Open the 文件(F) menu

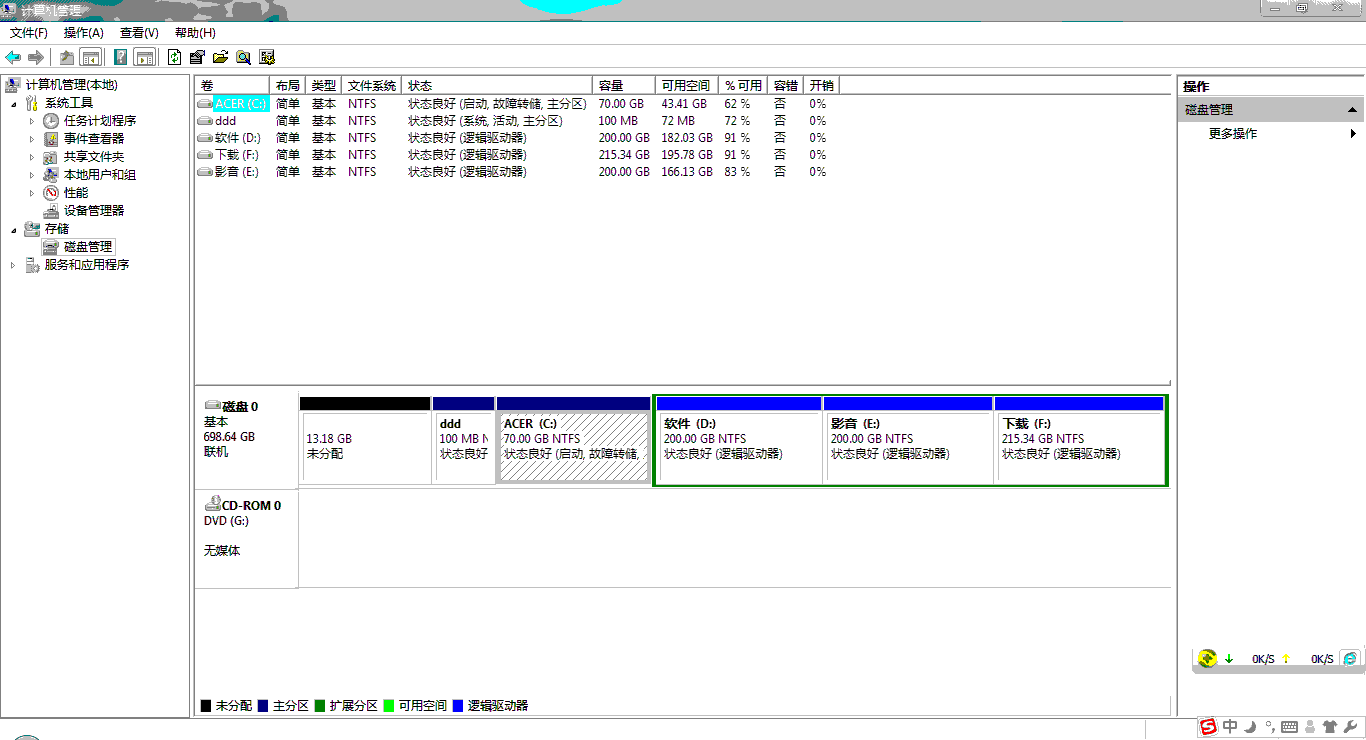click(x=29, y=33)
